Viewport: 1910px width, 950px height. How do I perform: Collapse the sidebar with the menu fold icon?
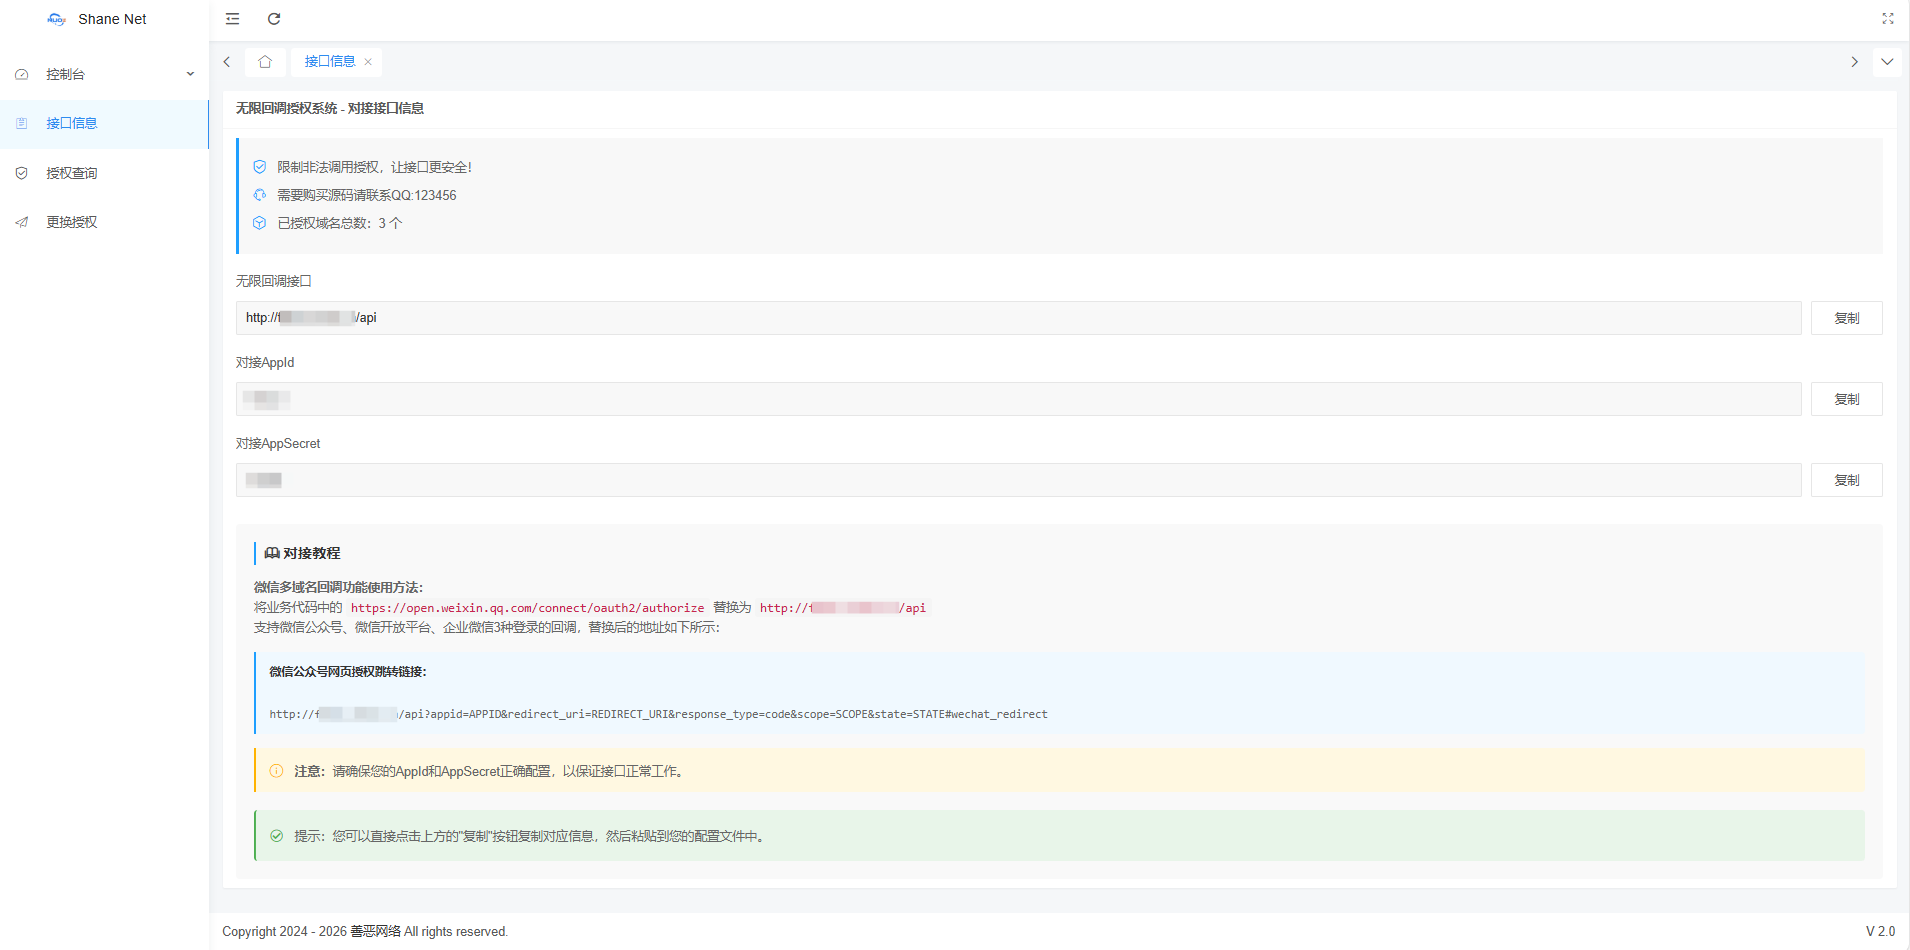(232, 19)
